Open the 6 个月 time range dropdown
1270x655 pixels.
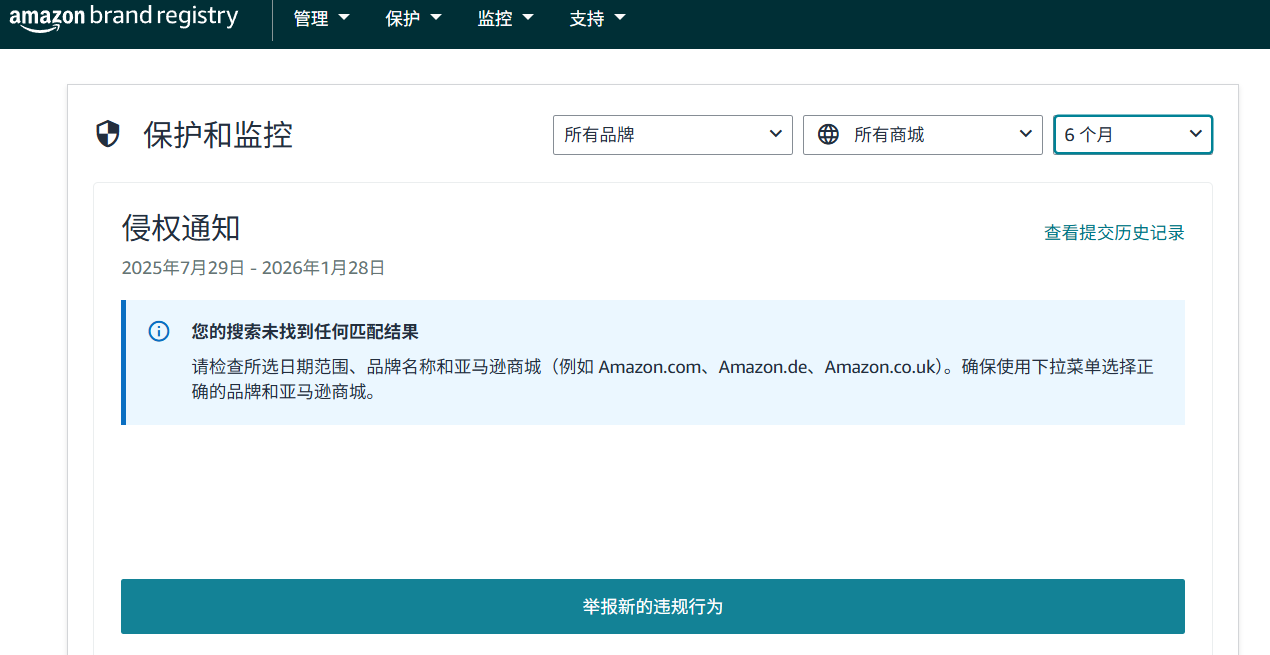[1132, 135]
